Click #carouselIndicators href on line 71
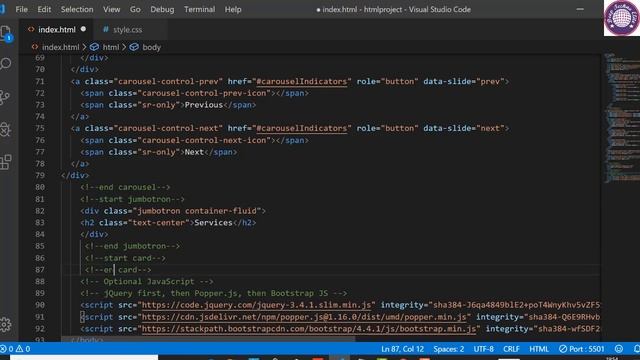Screen dimensions: 640x360 click(x=302, y=82)
